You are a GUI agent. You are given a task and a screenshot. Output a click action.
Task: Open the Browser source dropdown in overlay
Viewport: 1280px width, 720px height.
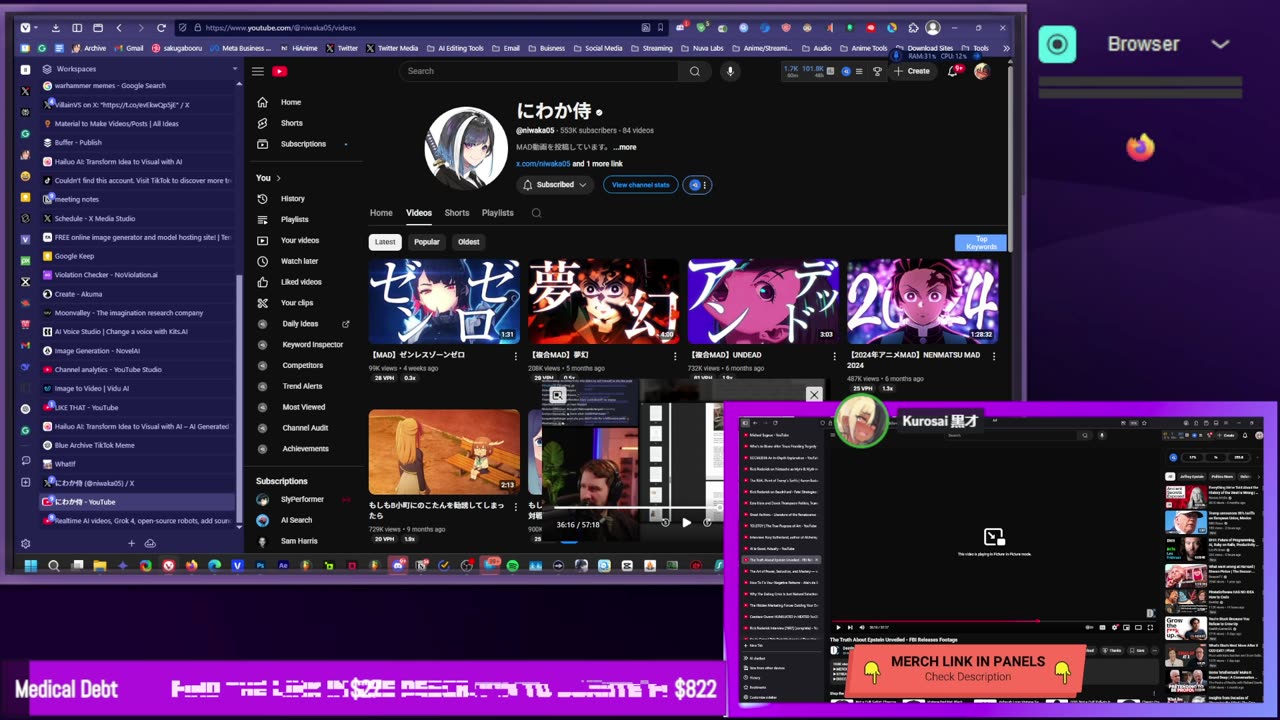(x=1220, y=44)
